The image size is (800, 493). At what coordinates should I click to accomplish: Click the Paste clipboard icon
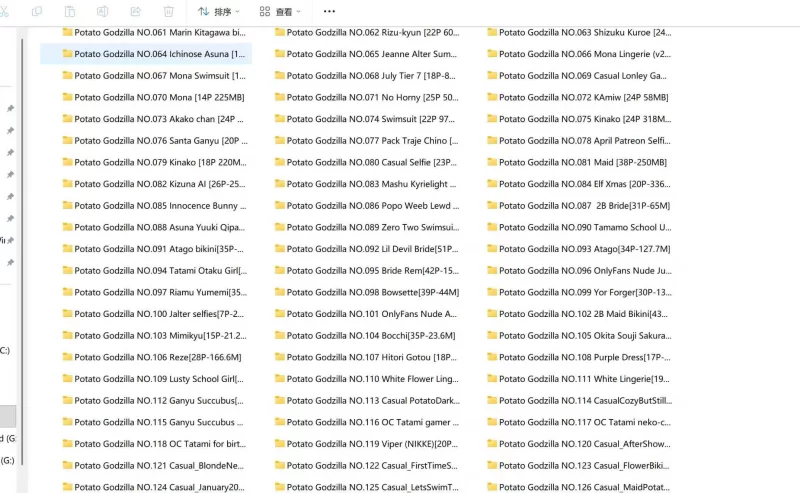[x=70, y=11]
